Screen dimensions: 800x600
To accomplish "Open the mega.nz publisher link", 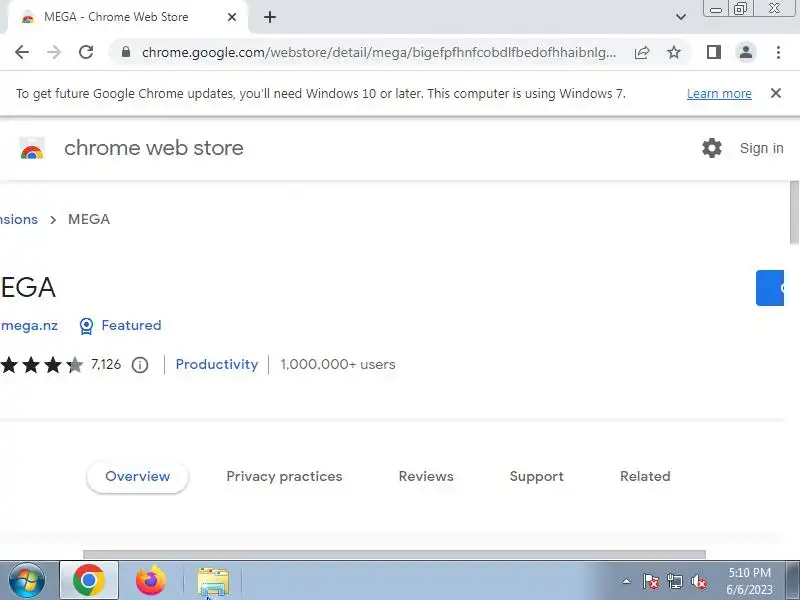I will coord(29,326).
